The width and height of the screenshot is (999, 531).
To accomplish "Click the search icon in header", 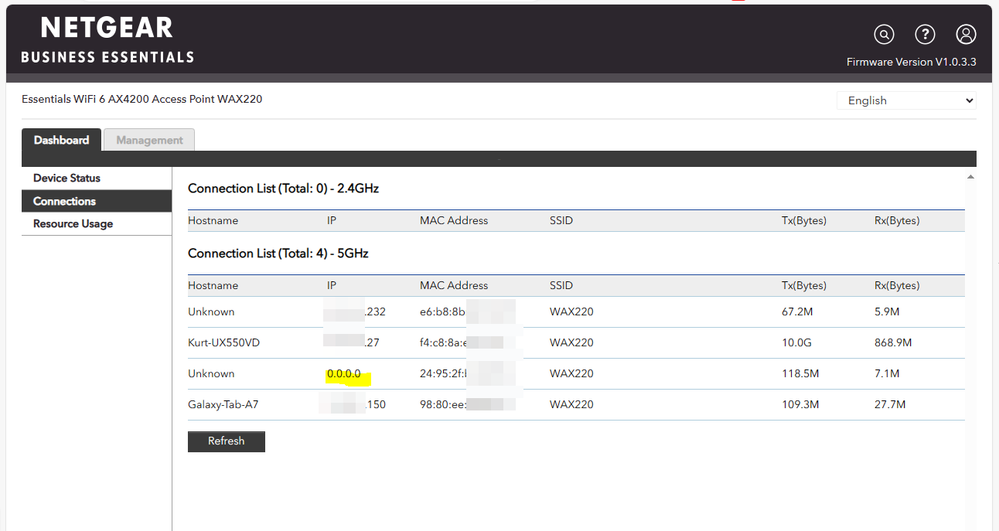I will click(884, 35).
